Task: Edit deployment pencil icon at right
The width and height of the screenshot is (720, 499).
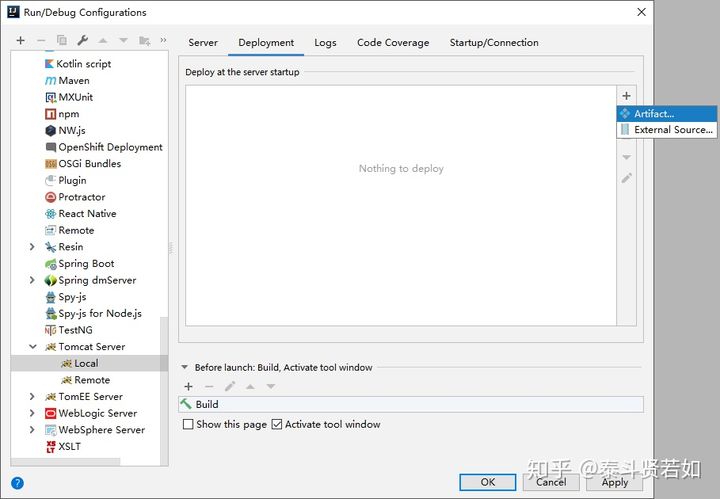Action: 627,178
